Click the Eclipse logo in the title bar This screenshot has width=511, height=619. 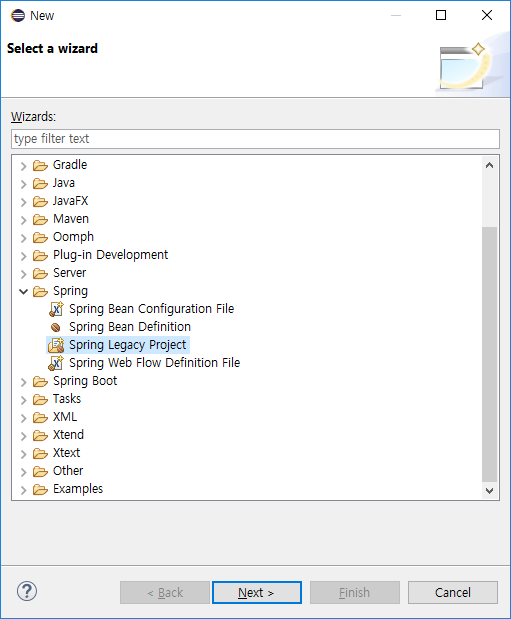[x=18, y=15]
